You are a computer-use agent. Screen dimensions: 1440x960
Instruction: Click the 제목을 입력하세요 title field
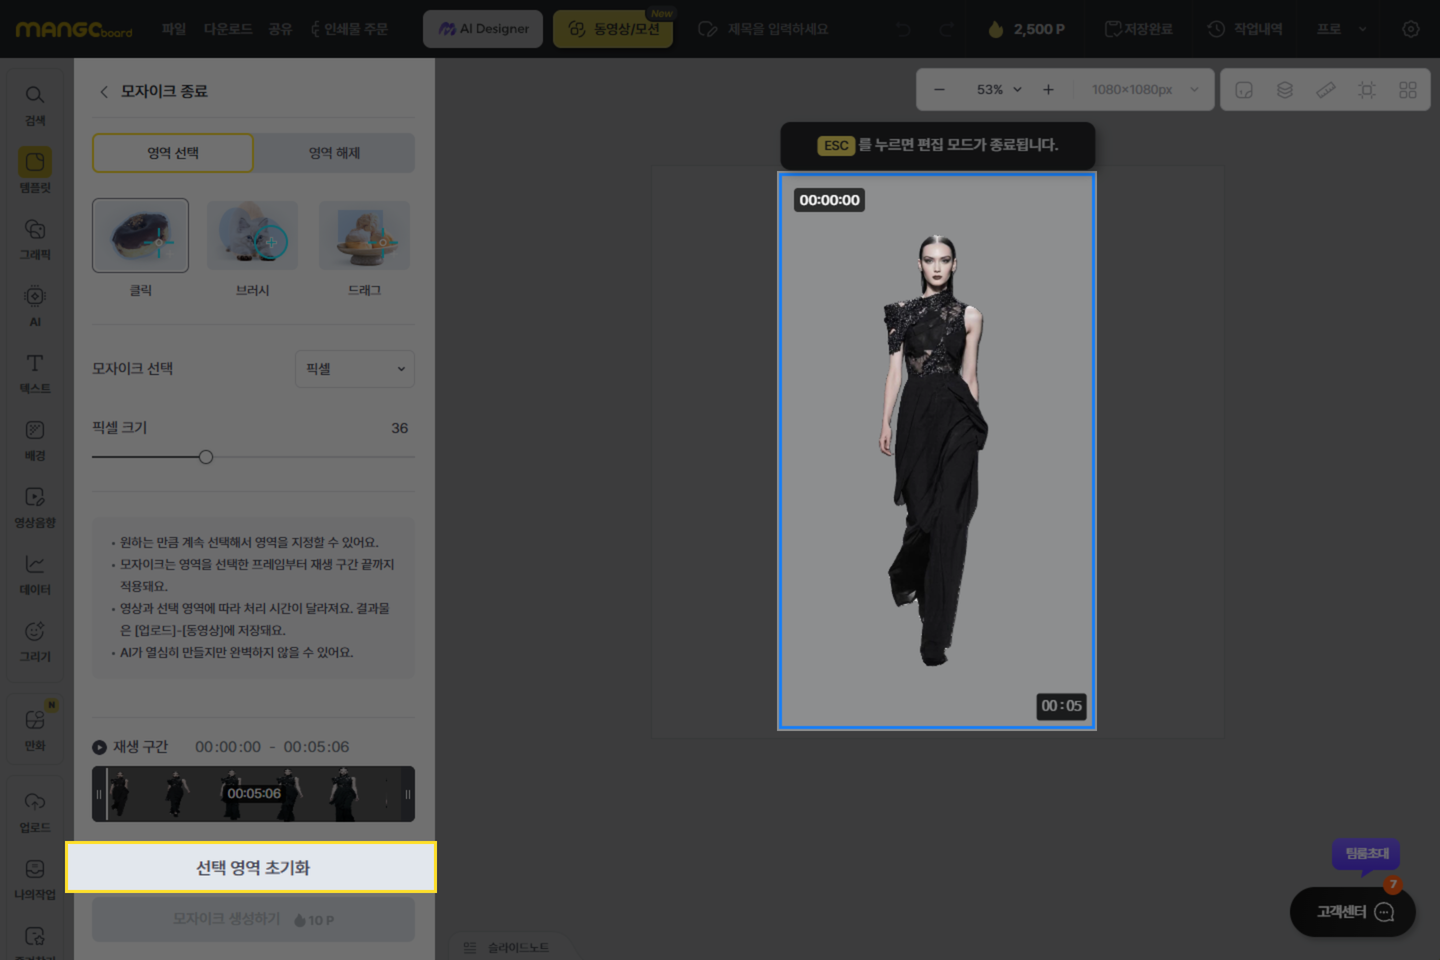777,29
